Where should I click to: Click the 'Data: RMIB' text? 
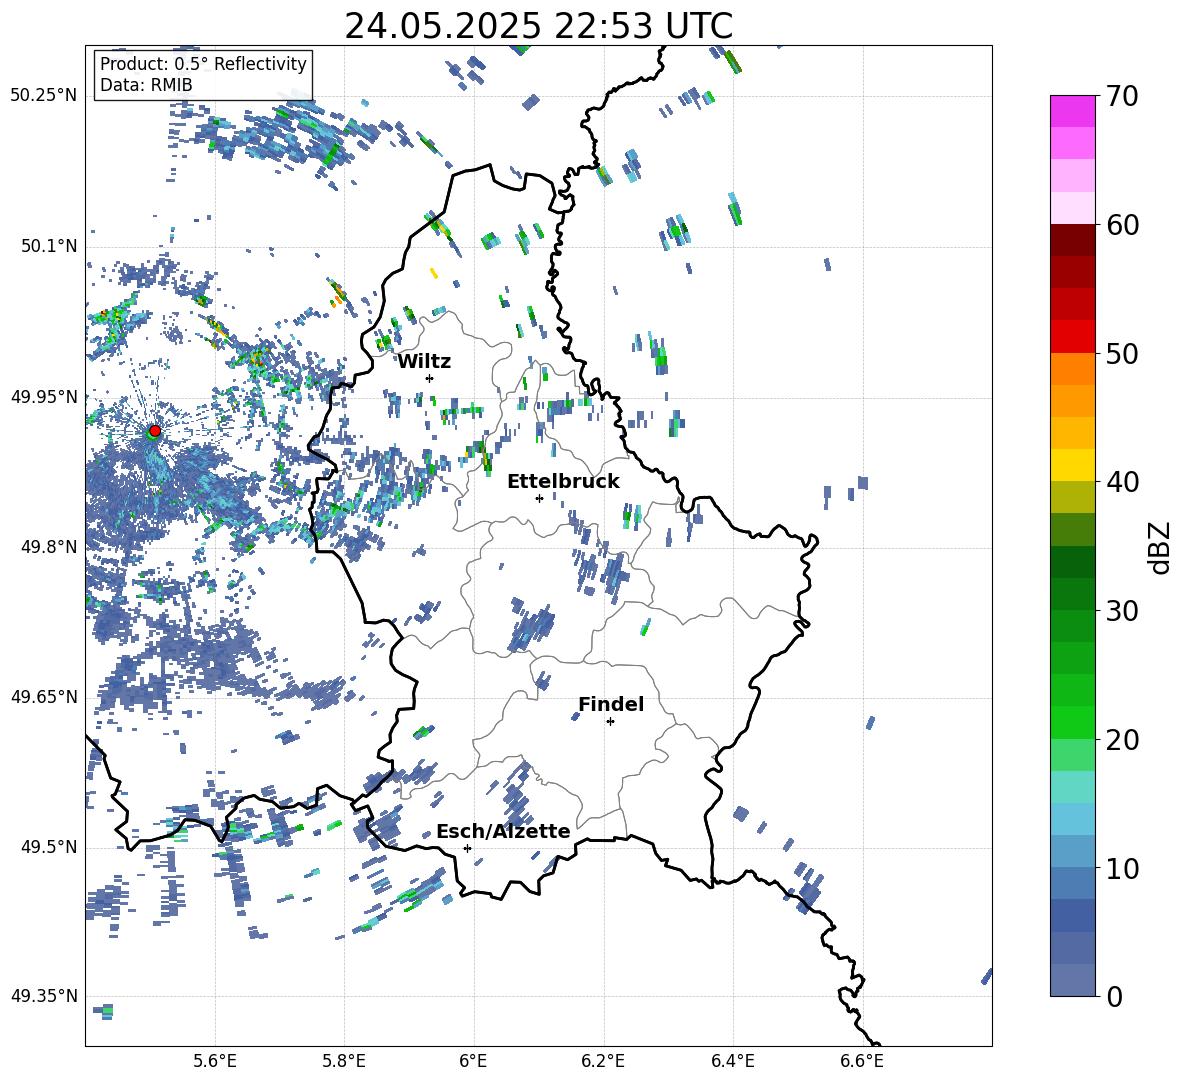click(146, 85)
